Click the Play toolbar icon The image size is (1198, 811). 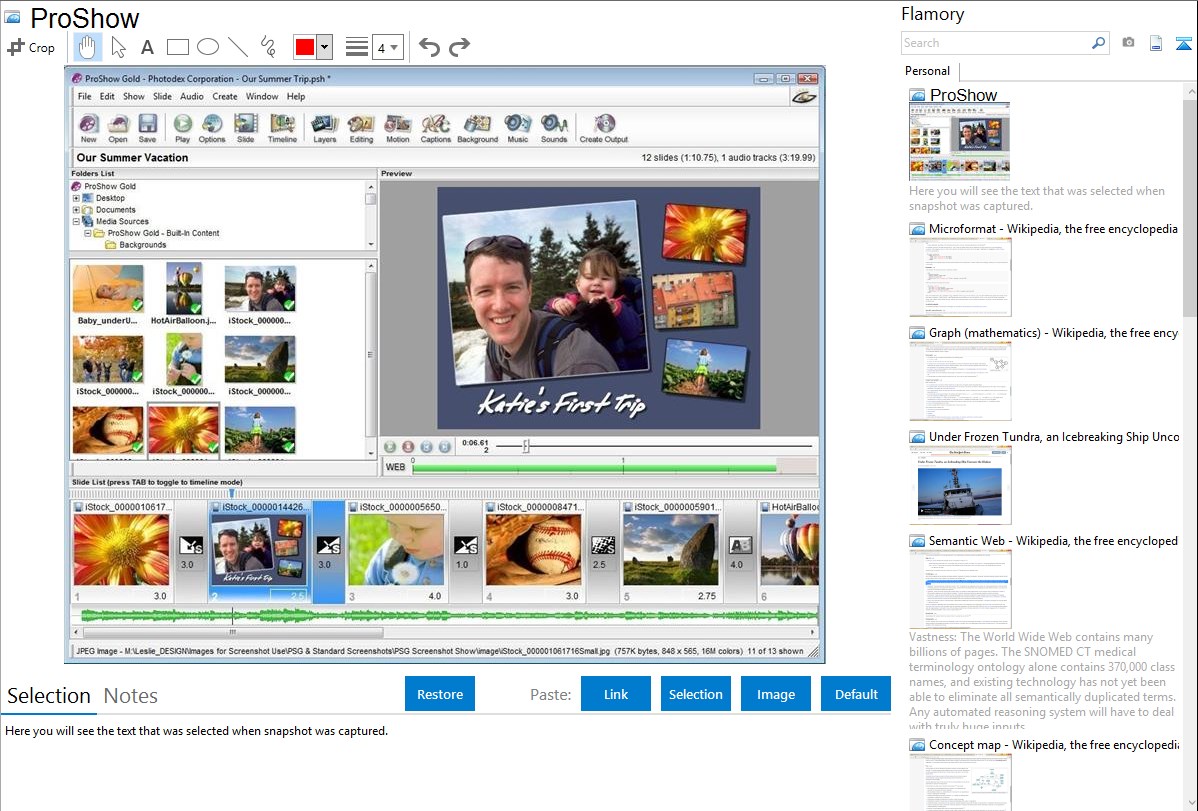tap(183, 128)
